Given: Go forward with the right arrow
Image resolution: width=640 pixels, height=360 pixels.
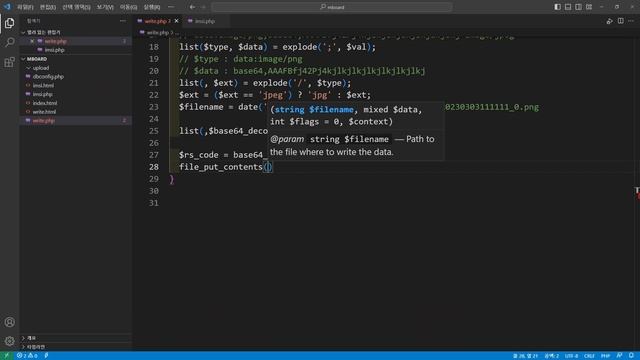Looking at the screenshot, I should [x=204, y=7].
